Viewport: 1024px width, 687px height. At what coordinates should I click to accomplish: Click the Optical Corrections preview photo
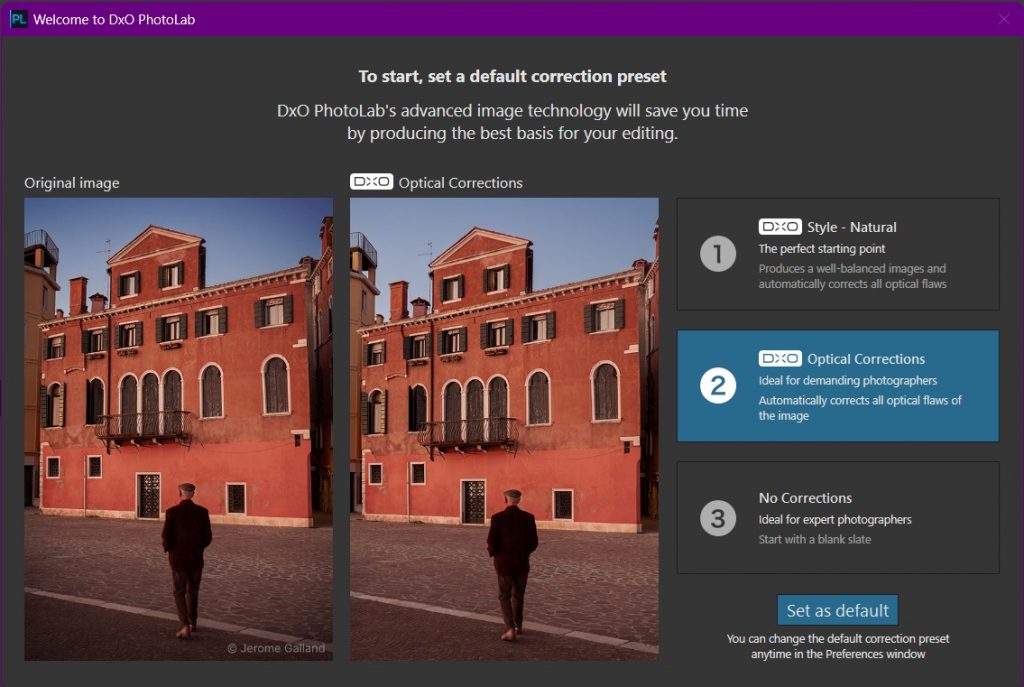(x=504, y=429)
